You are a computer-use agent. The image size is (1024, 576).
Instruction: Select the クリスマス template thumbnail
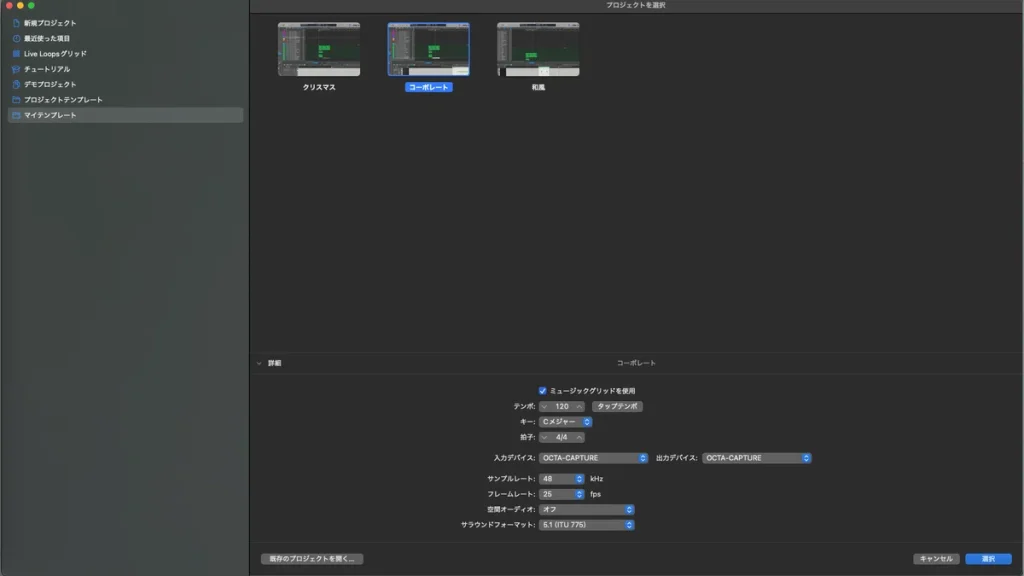click(x=319, y=50)
